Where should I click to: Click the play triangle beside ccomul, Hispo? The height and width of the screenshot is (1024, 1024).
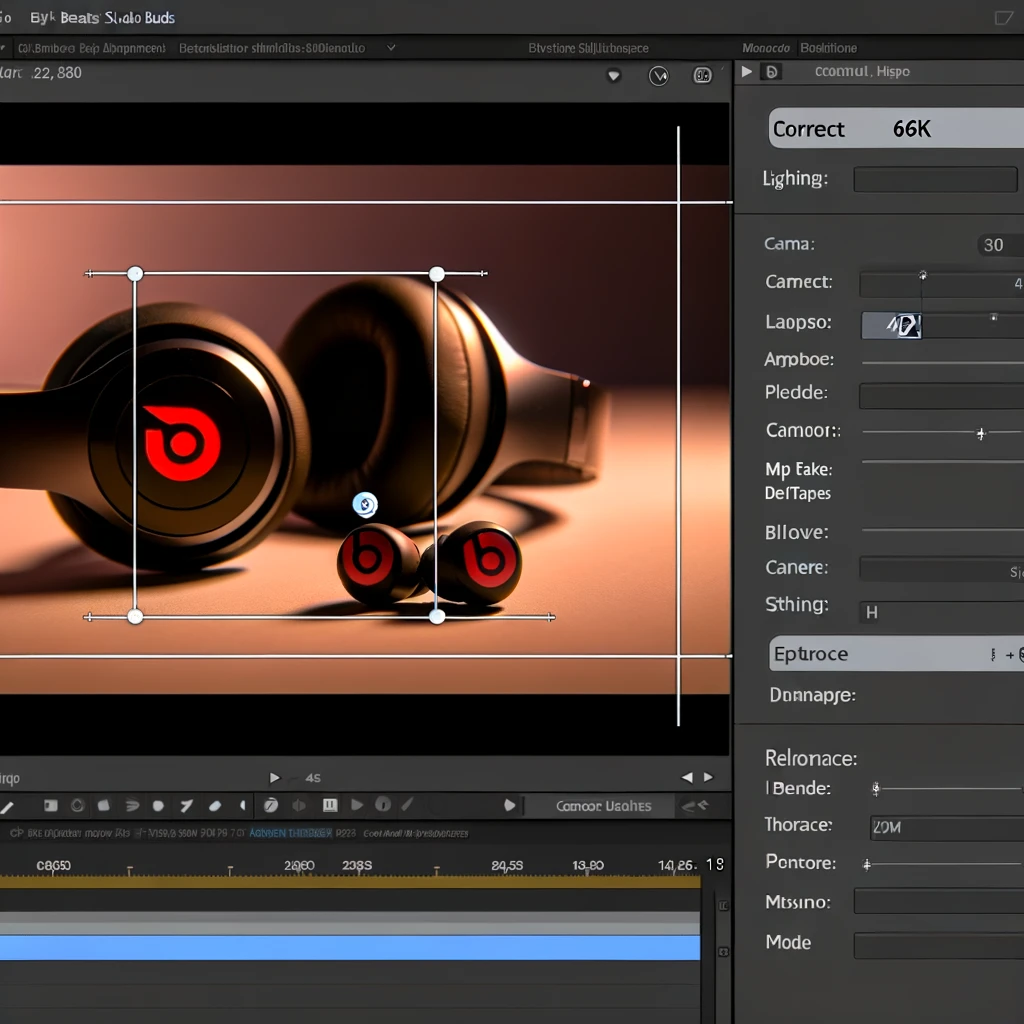click(x=746, y=72)
